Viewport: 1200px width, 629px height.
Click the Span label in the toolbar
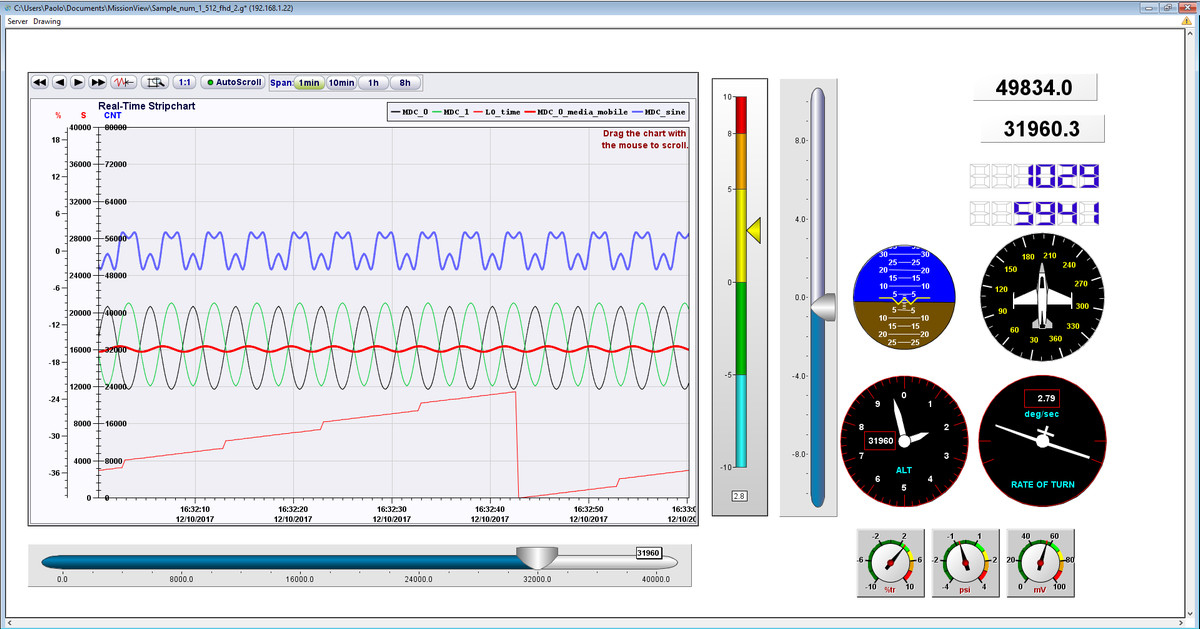[x=281, y=83]
